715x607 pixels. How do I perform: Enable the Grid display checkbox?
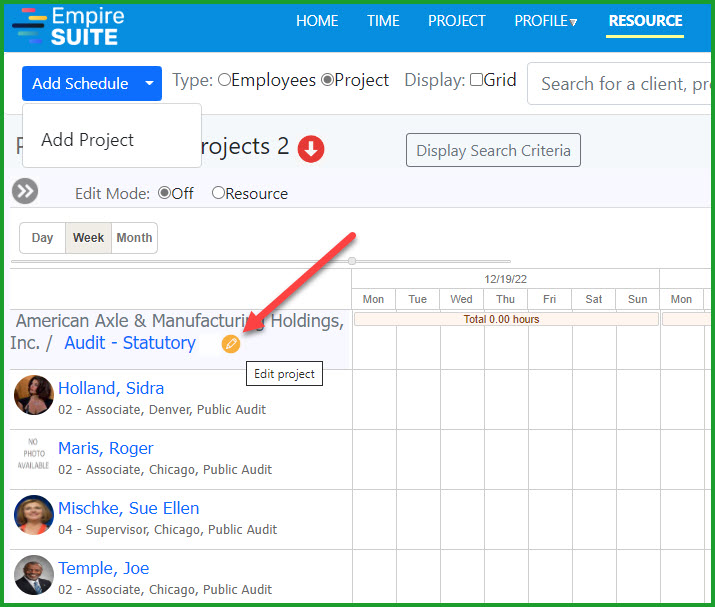476,80
